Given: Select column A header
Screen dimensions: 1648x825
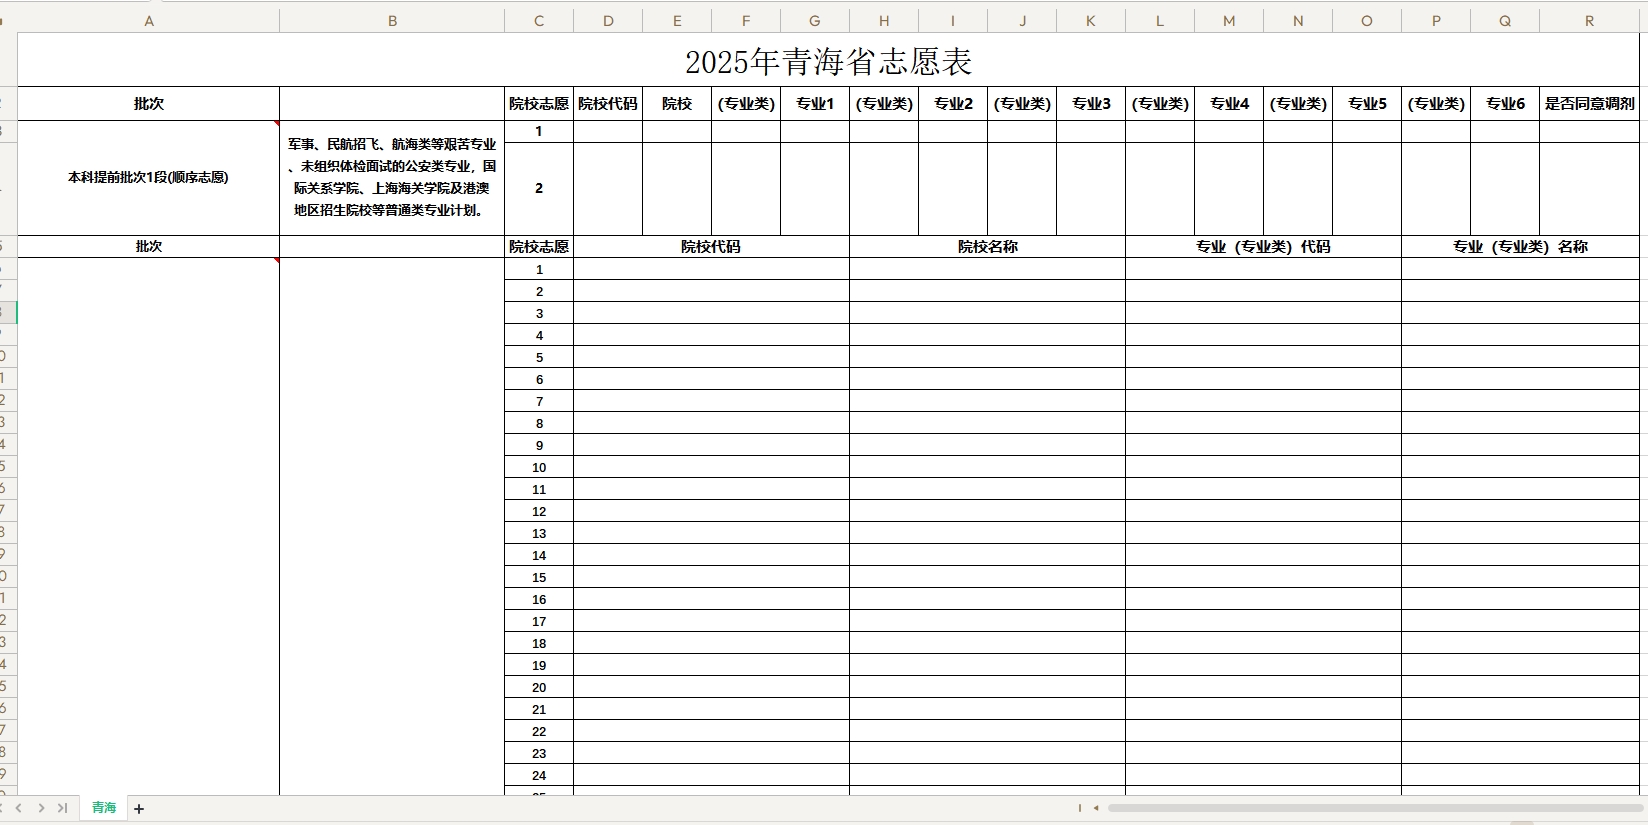Looking at the screenshot, I should click(x=149, y=21).
